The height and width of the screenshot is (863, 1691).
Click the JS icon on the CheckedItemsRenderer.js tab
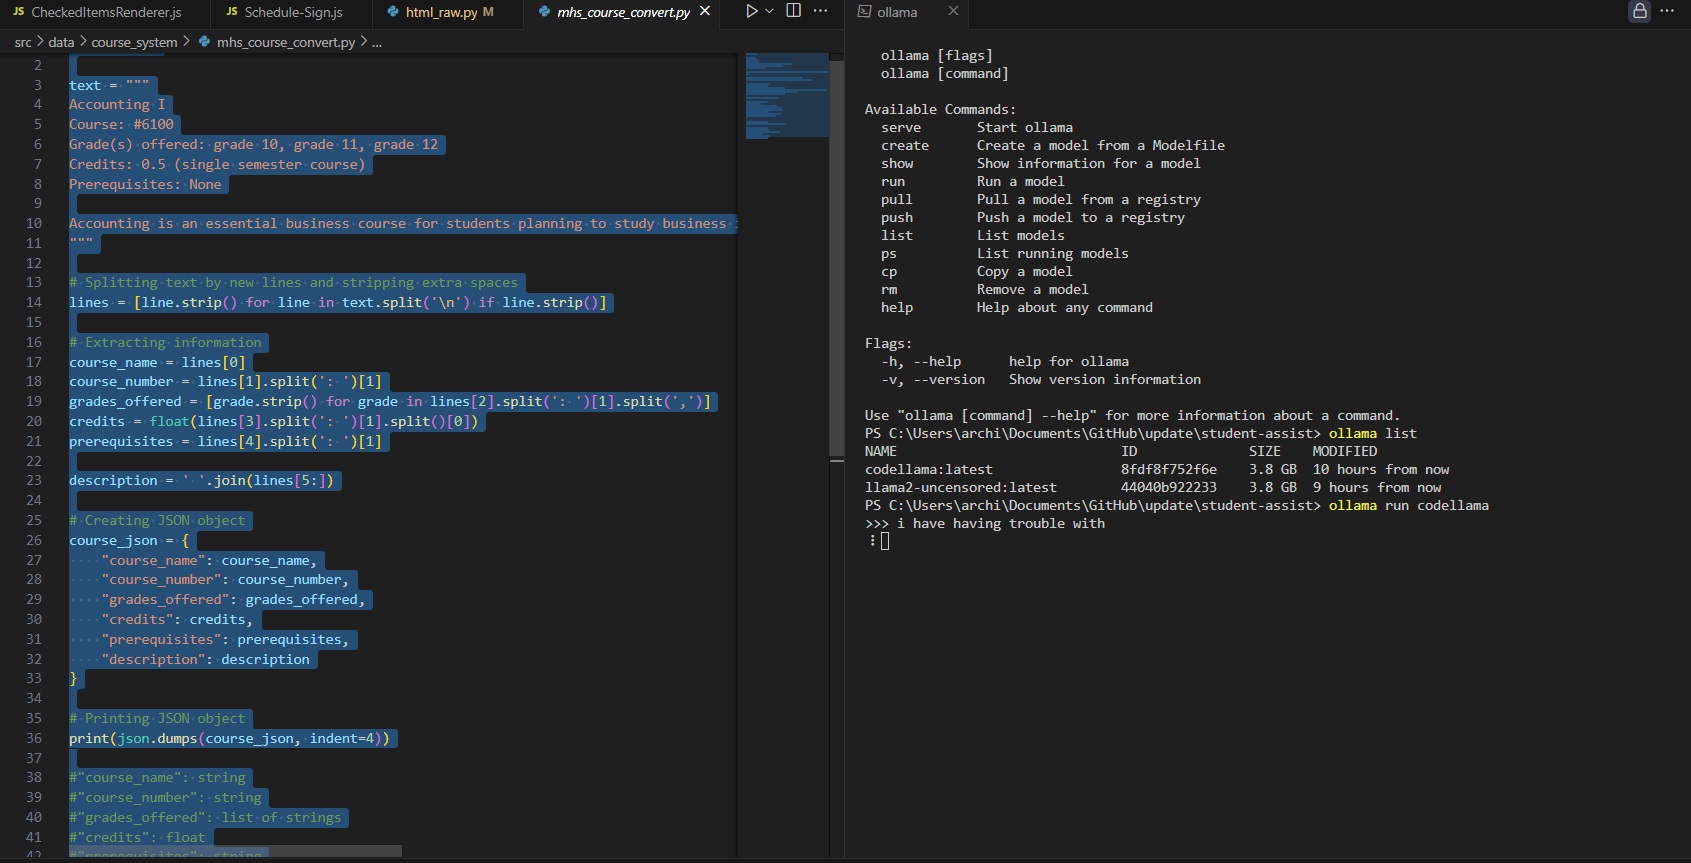[18, 11]
